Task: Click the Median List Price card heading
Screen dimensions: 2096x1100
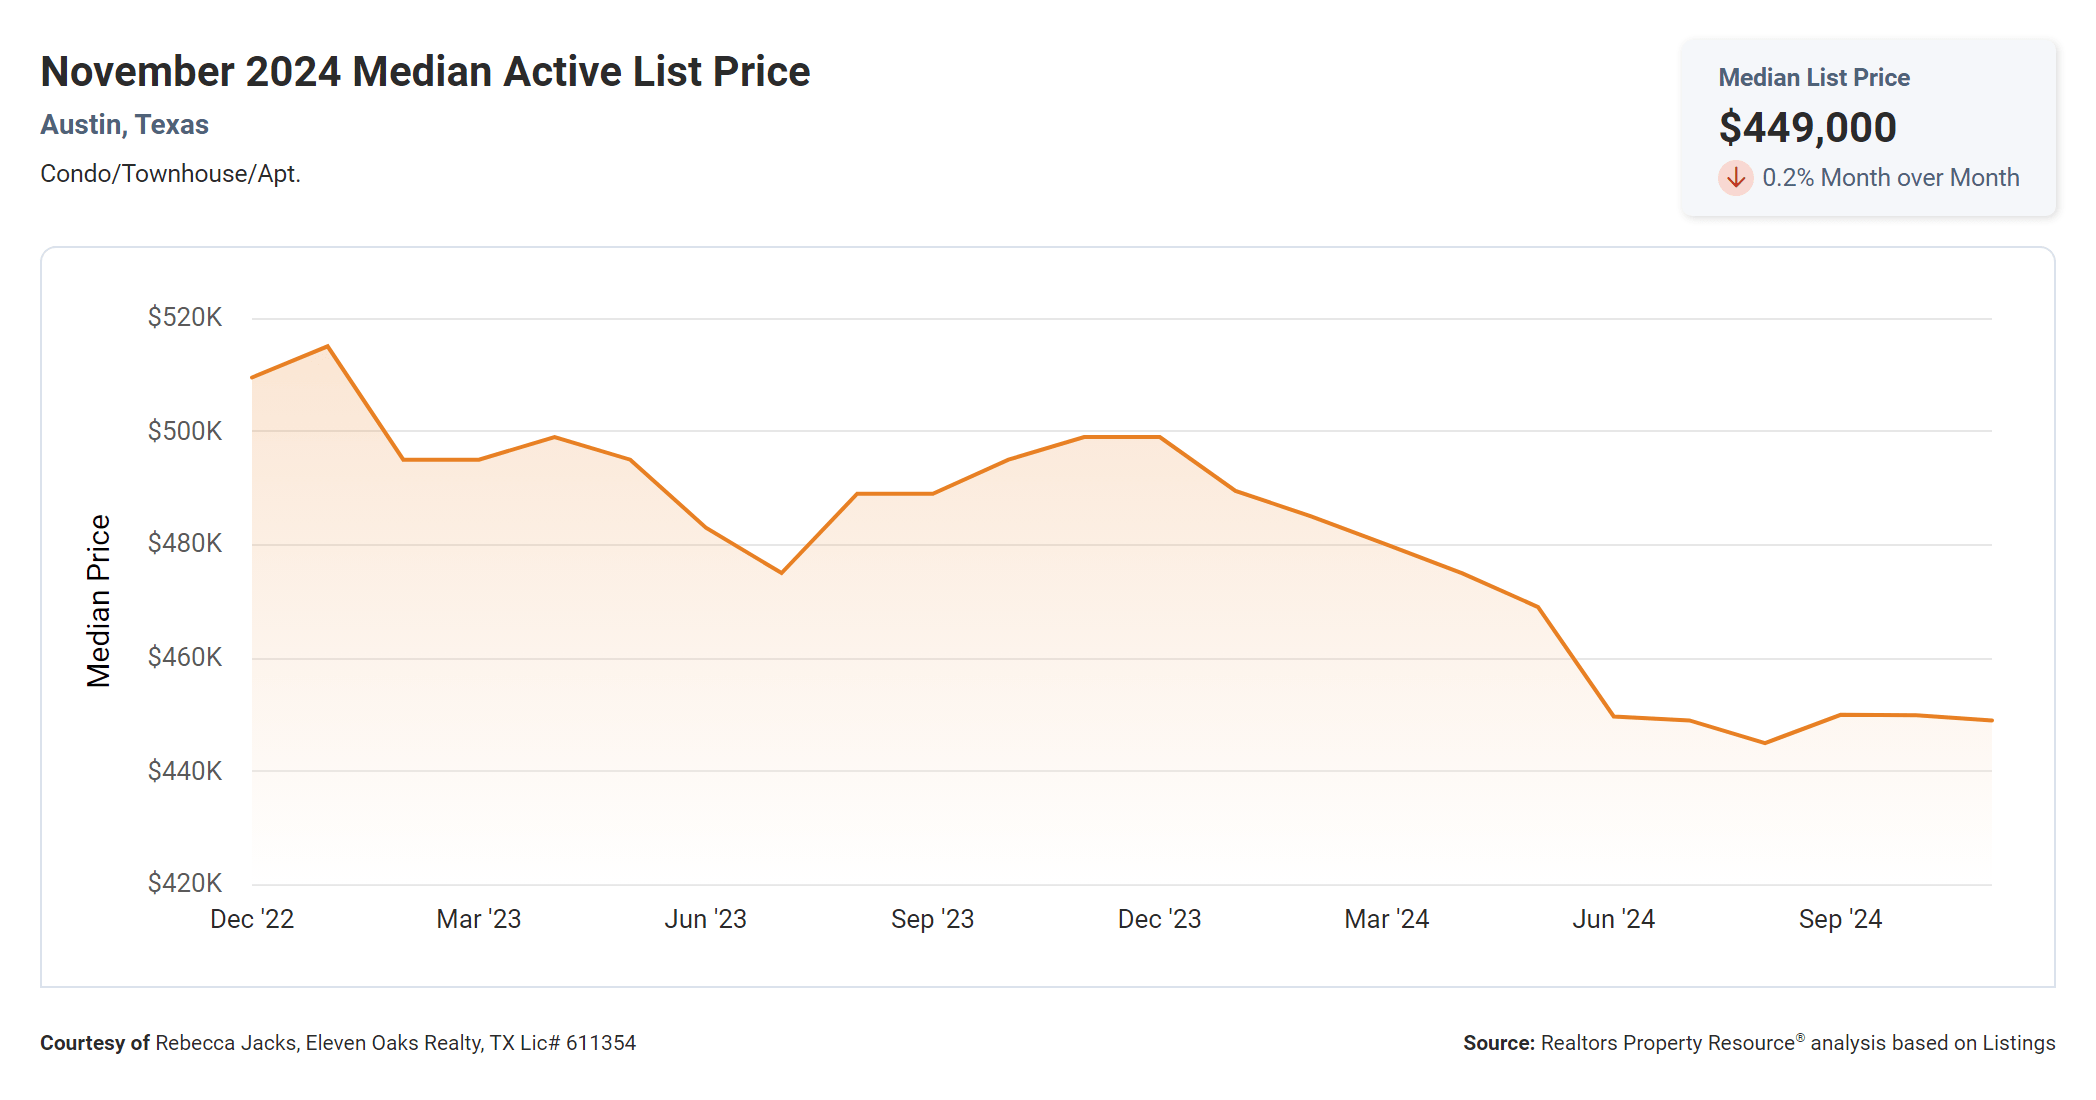Action: click(1813, 77)
